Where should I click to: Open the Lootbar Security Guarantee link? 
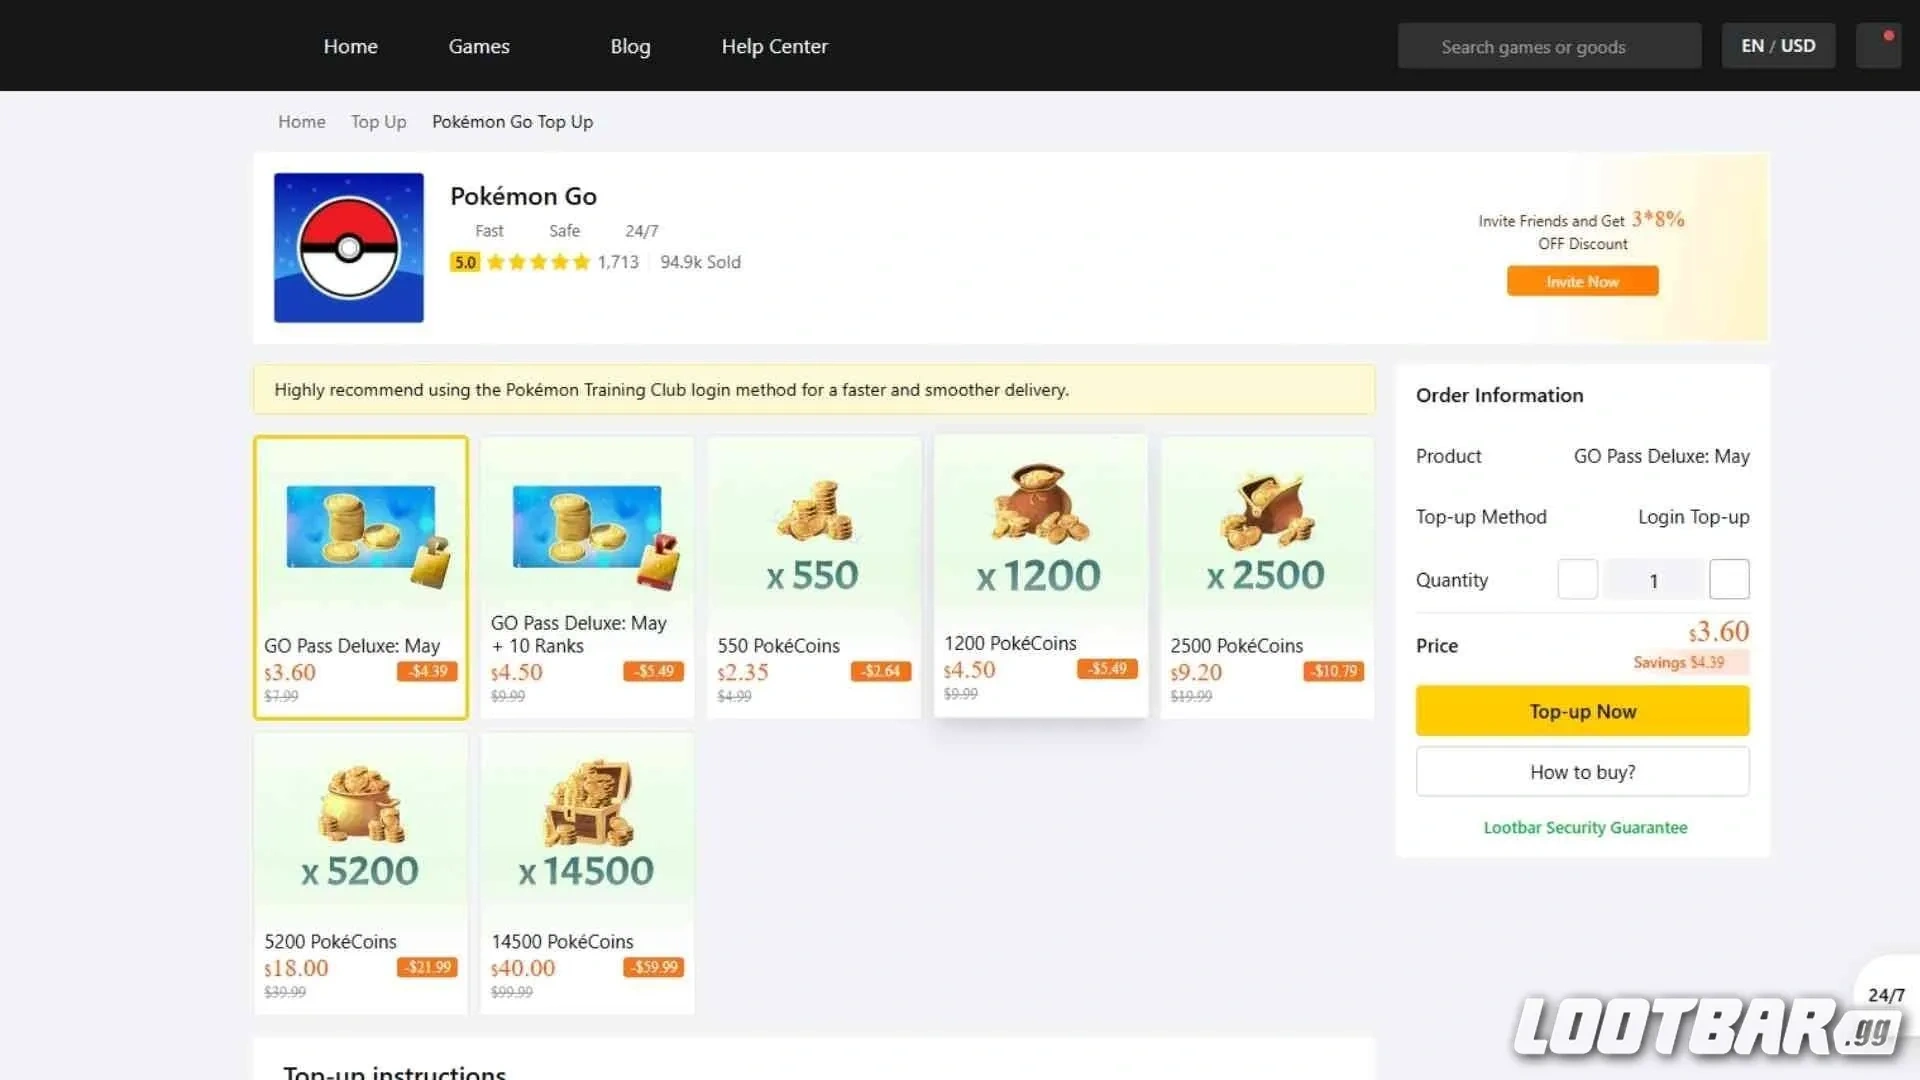(x=1585, y=828)
